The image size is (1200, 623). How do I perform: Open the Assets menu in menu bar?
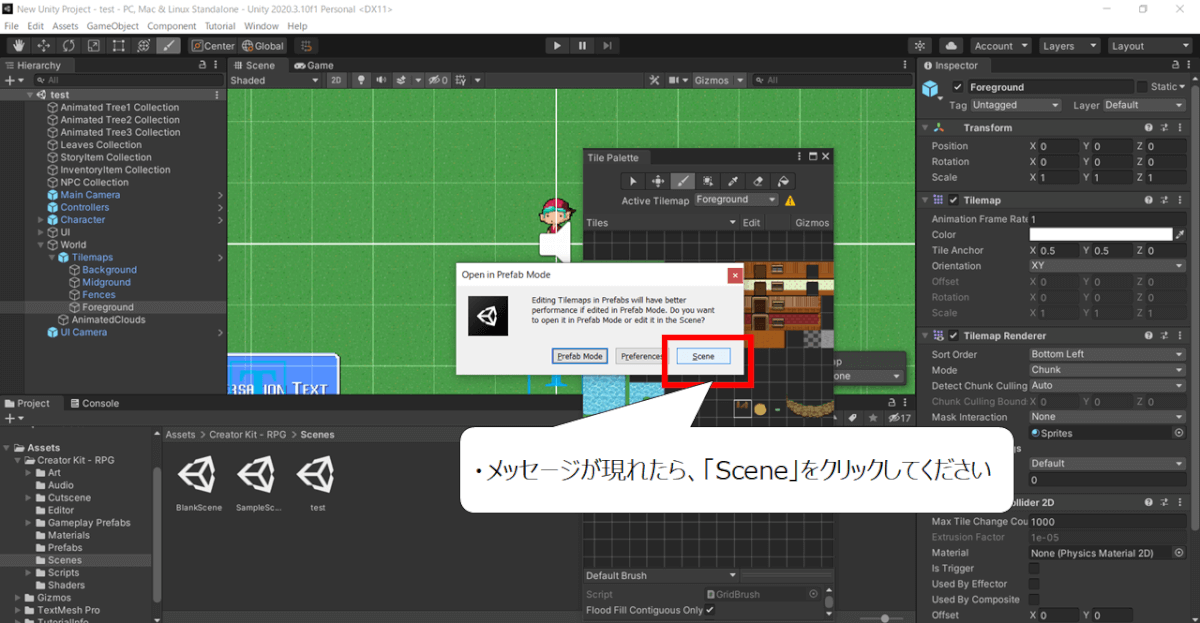tap(65, 26)
